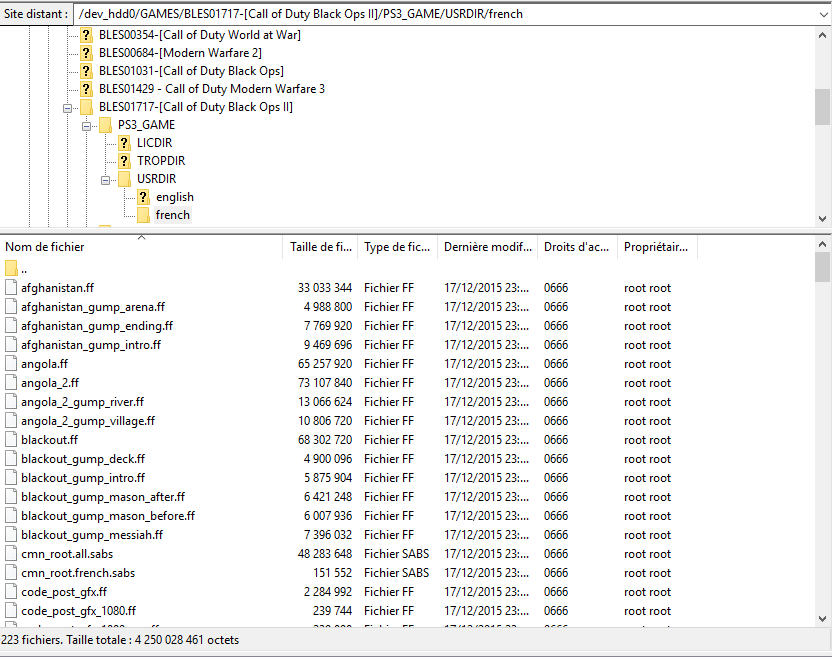
Task: Click the file icon for angola_2_gump_river.ff
Action: point(11,402)
